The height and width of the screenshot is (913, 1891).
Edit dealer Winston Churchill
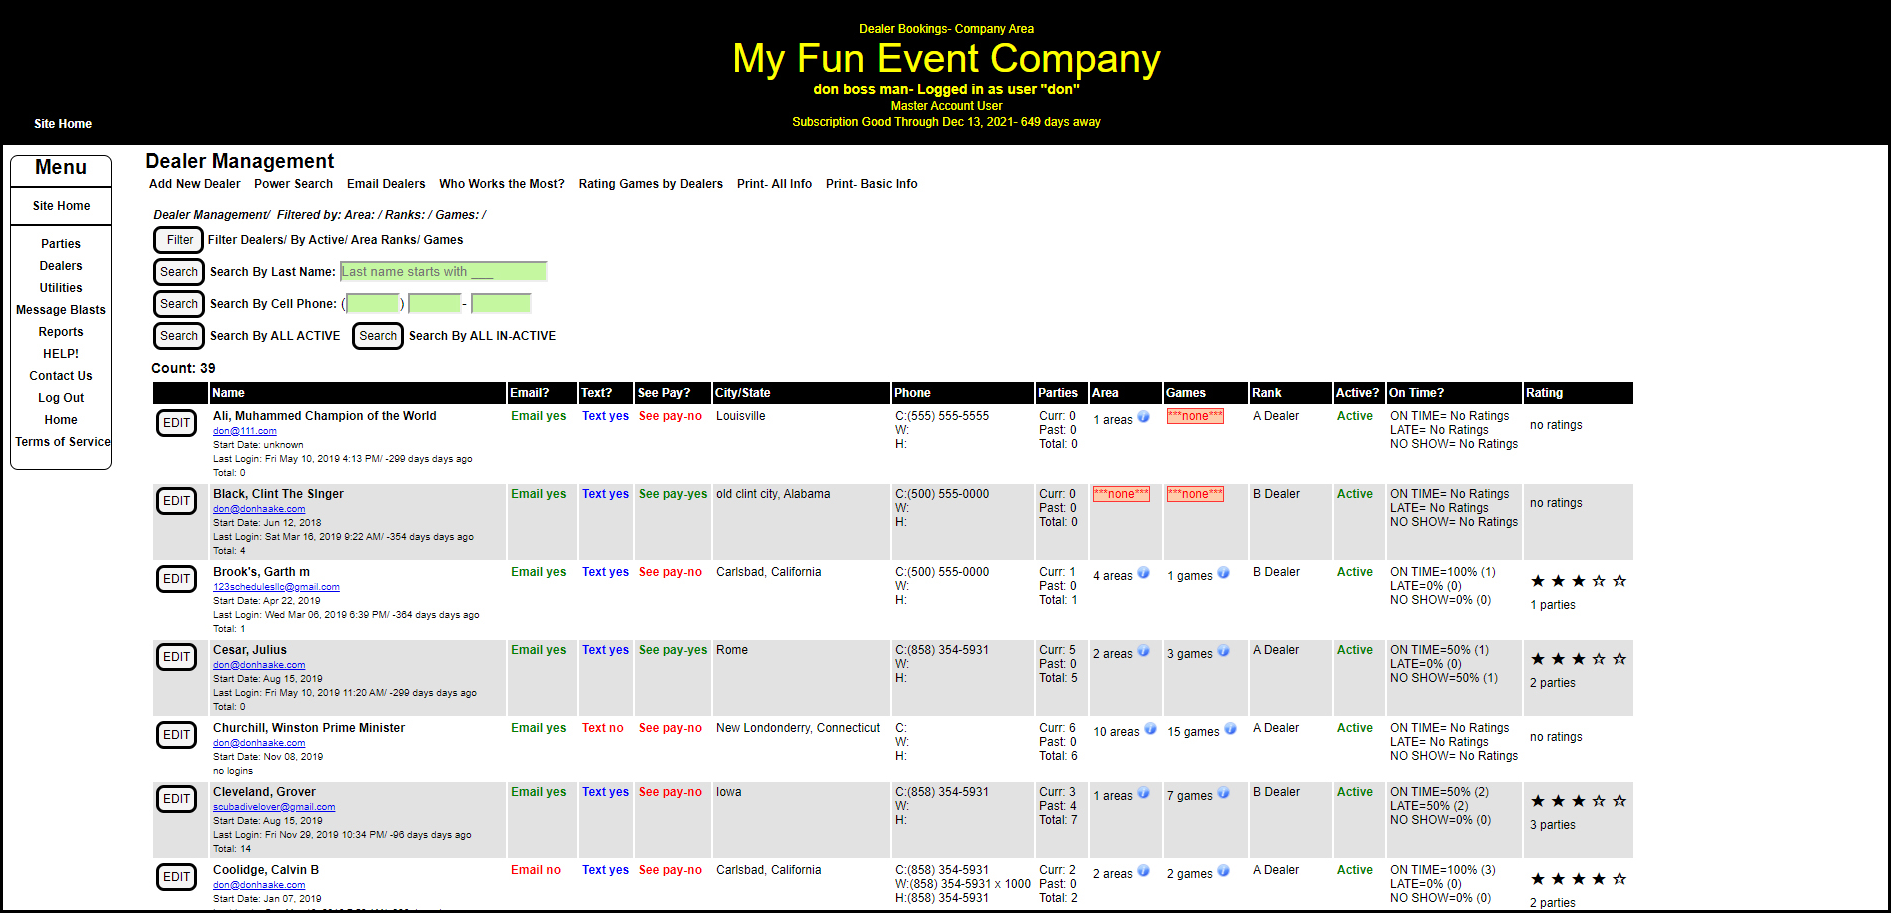pos(176,735)
